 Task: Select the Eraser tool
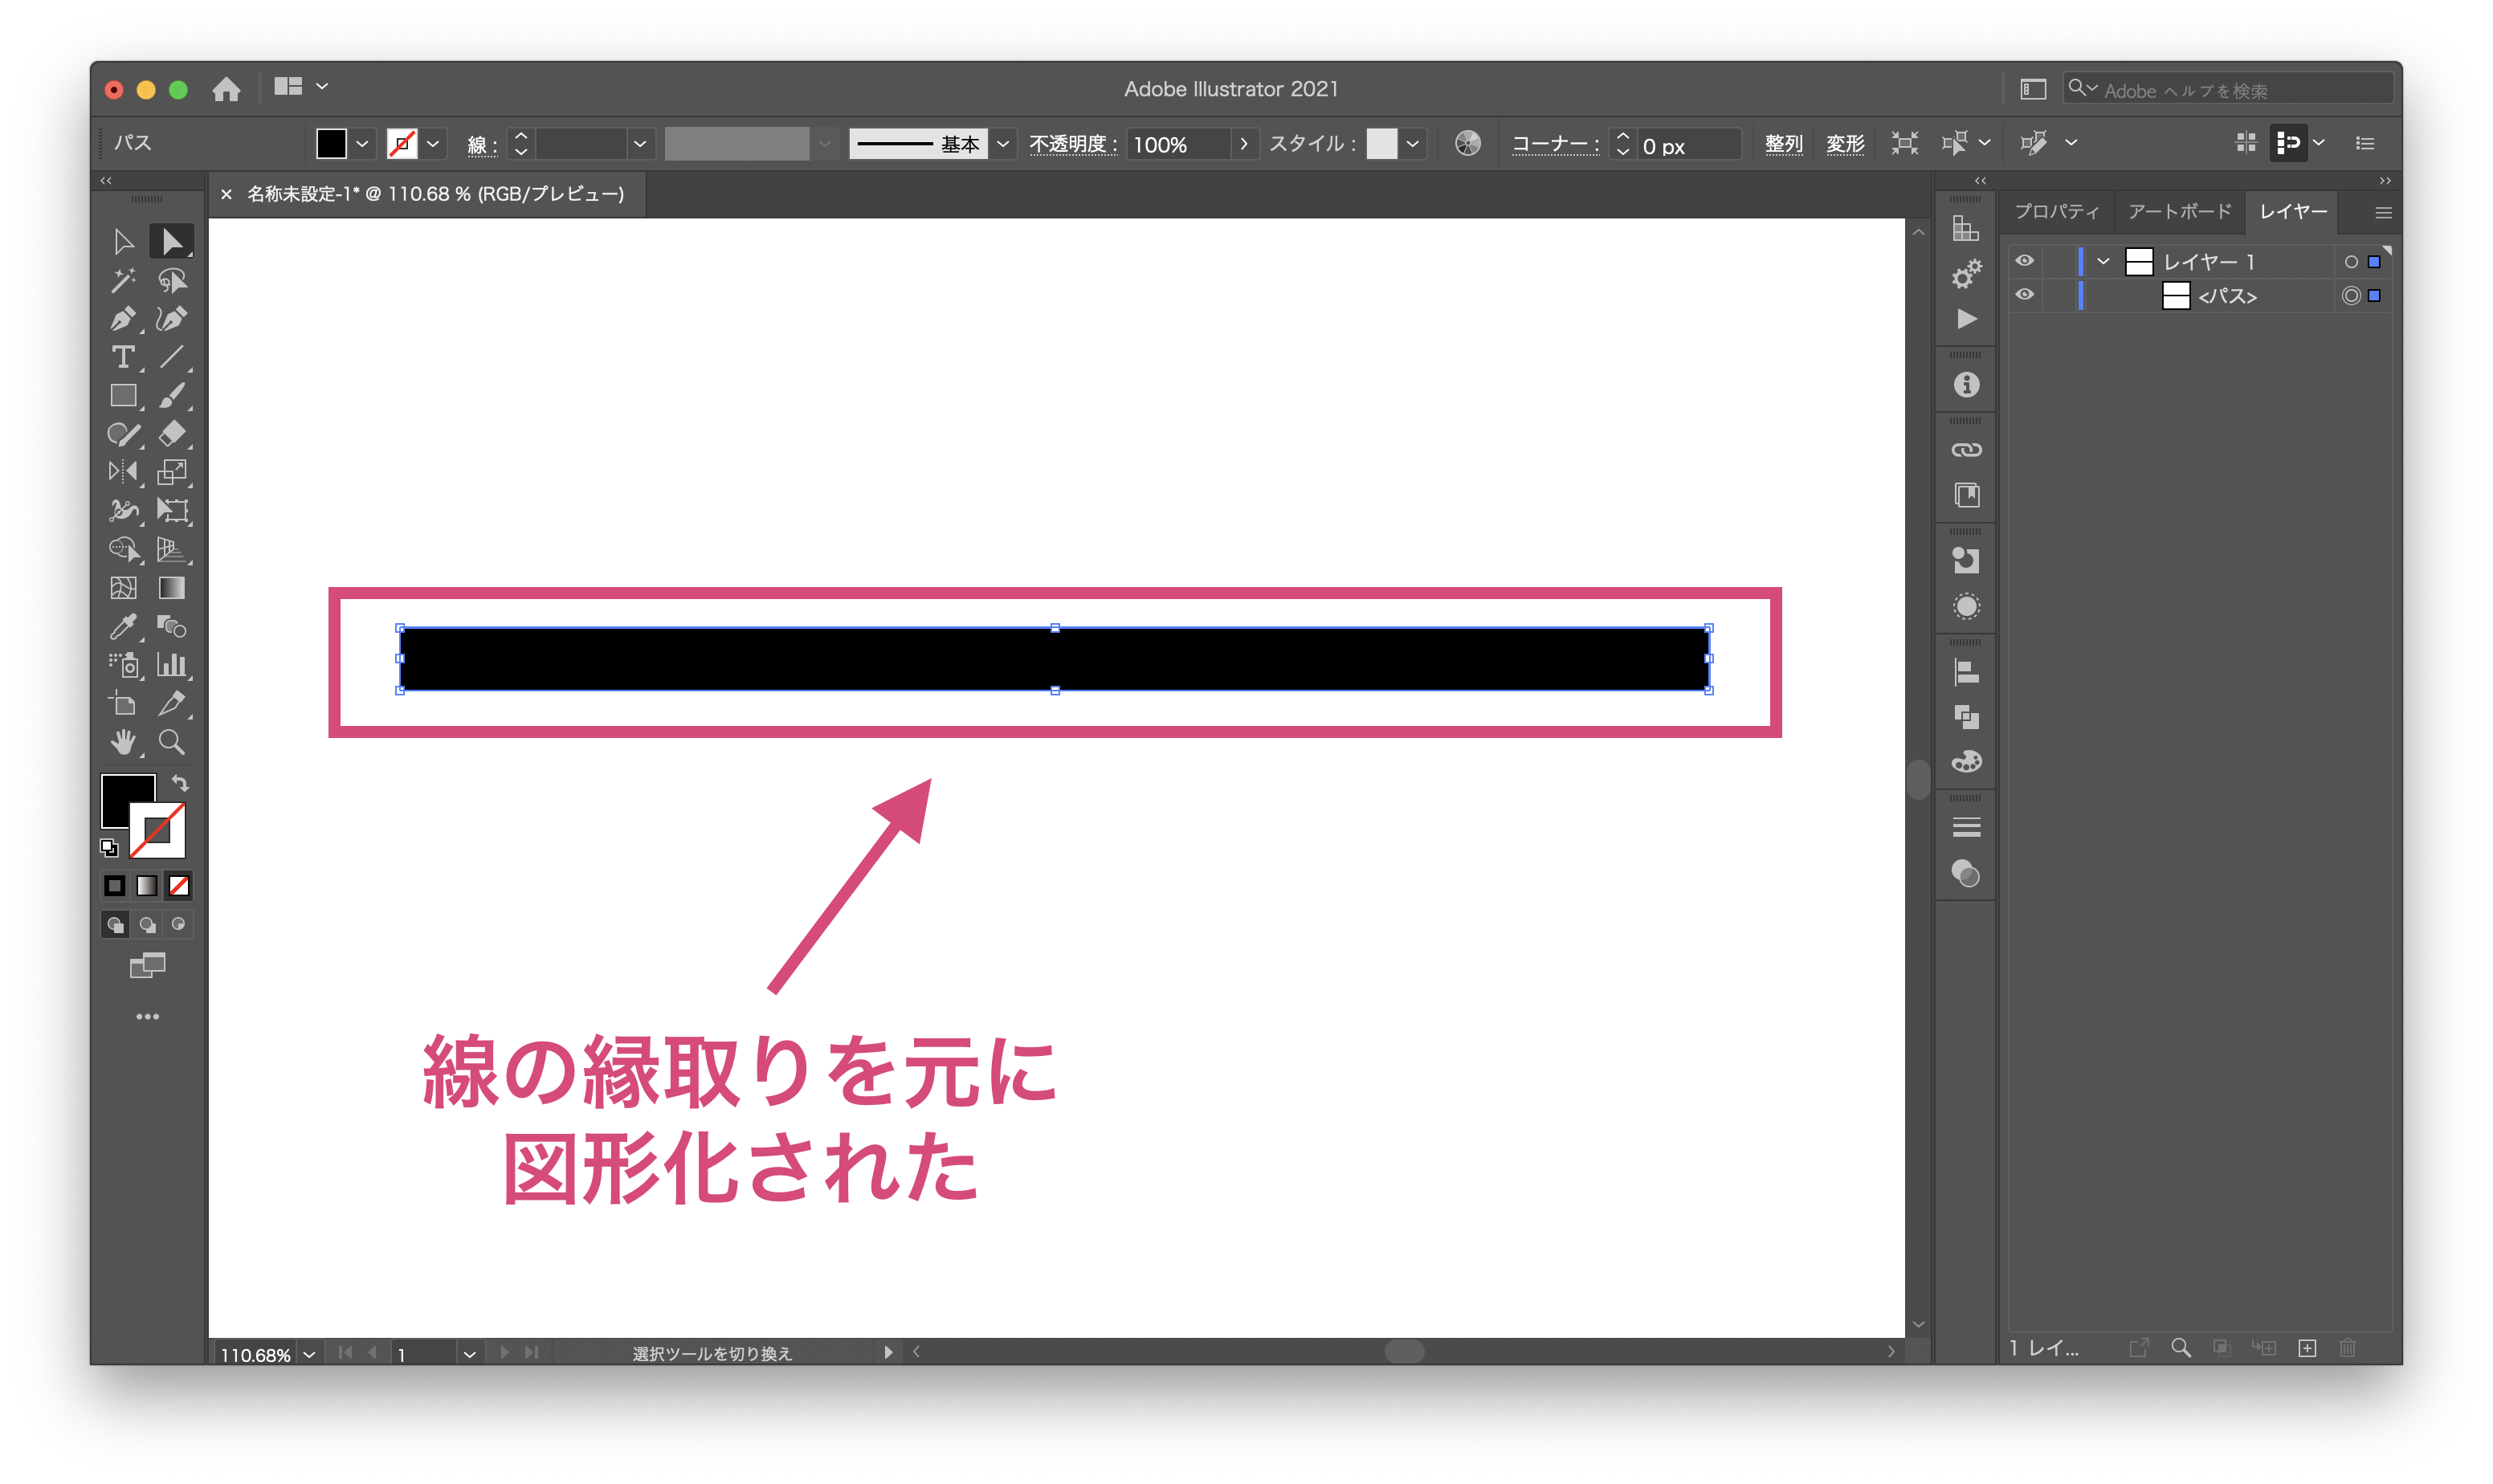171,434
